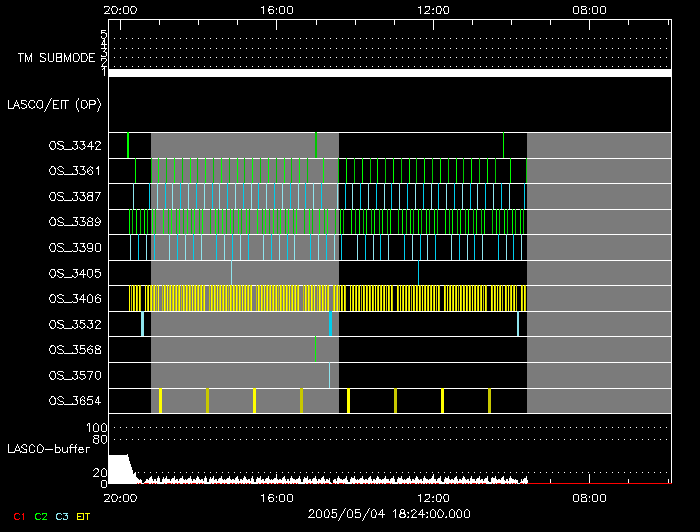
Task: Click the leftmost cyan marker in OS_3532 row
Action: [x=142, y=324]
